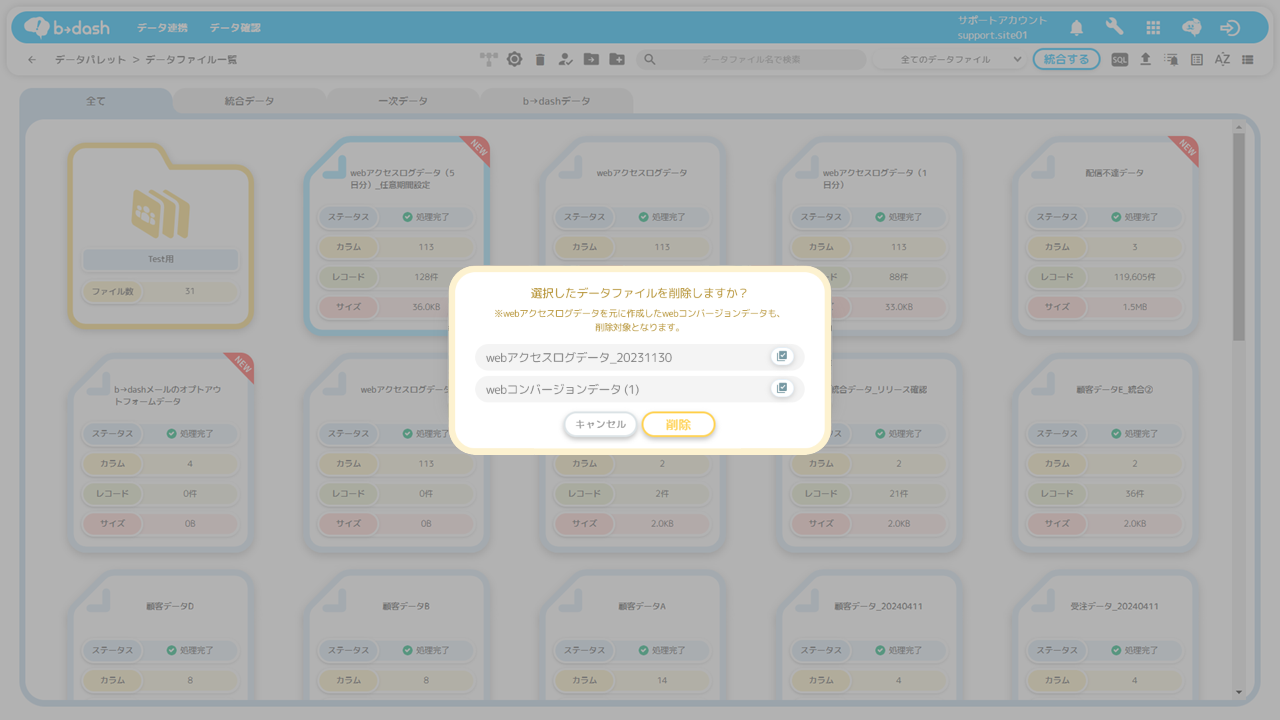Click the 128件 record count value
Image resolution: width=1280 pixels, height=720 pixels.
pyautogui.click(x=425, y=277)
